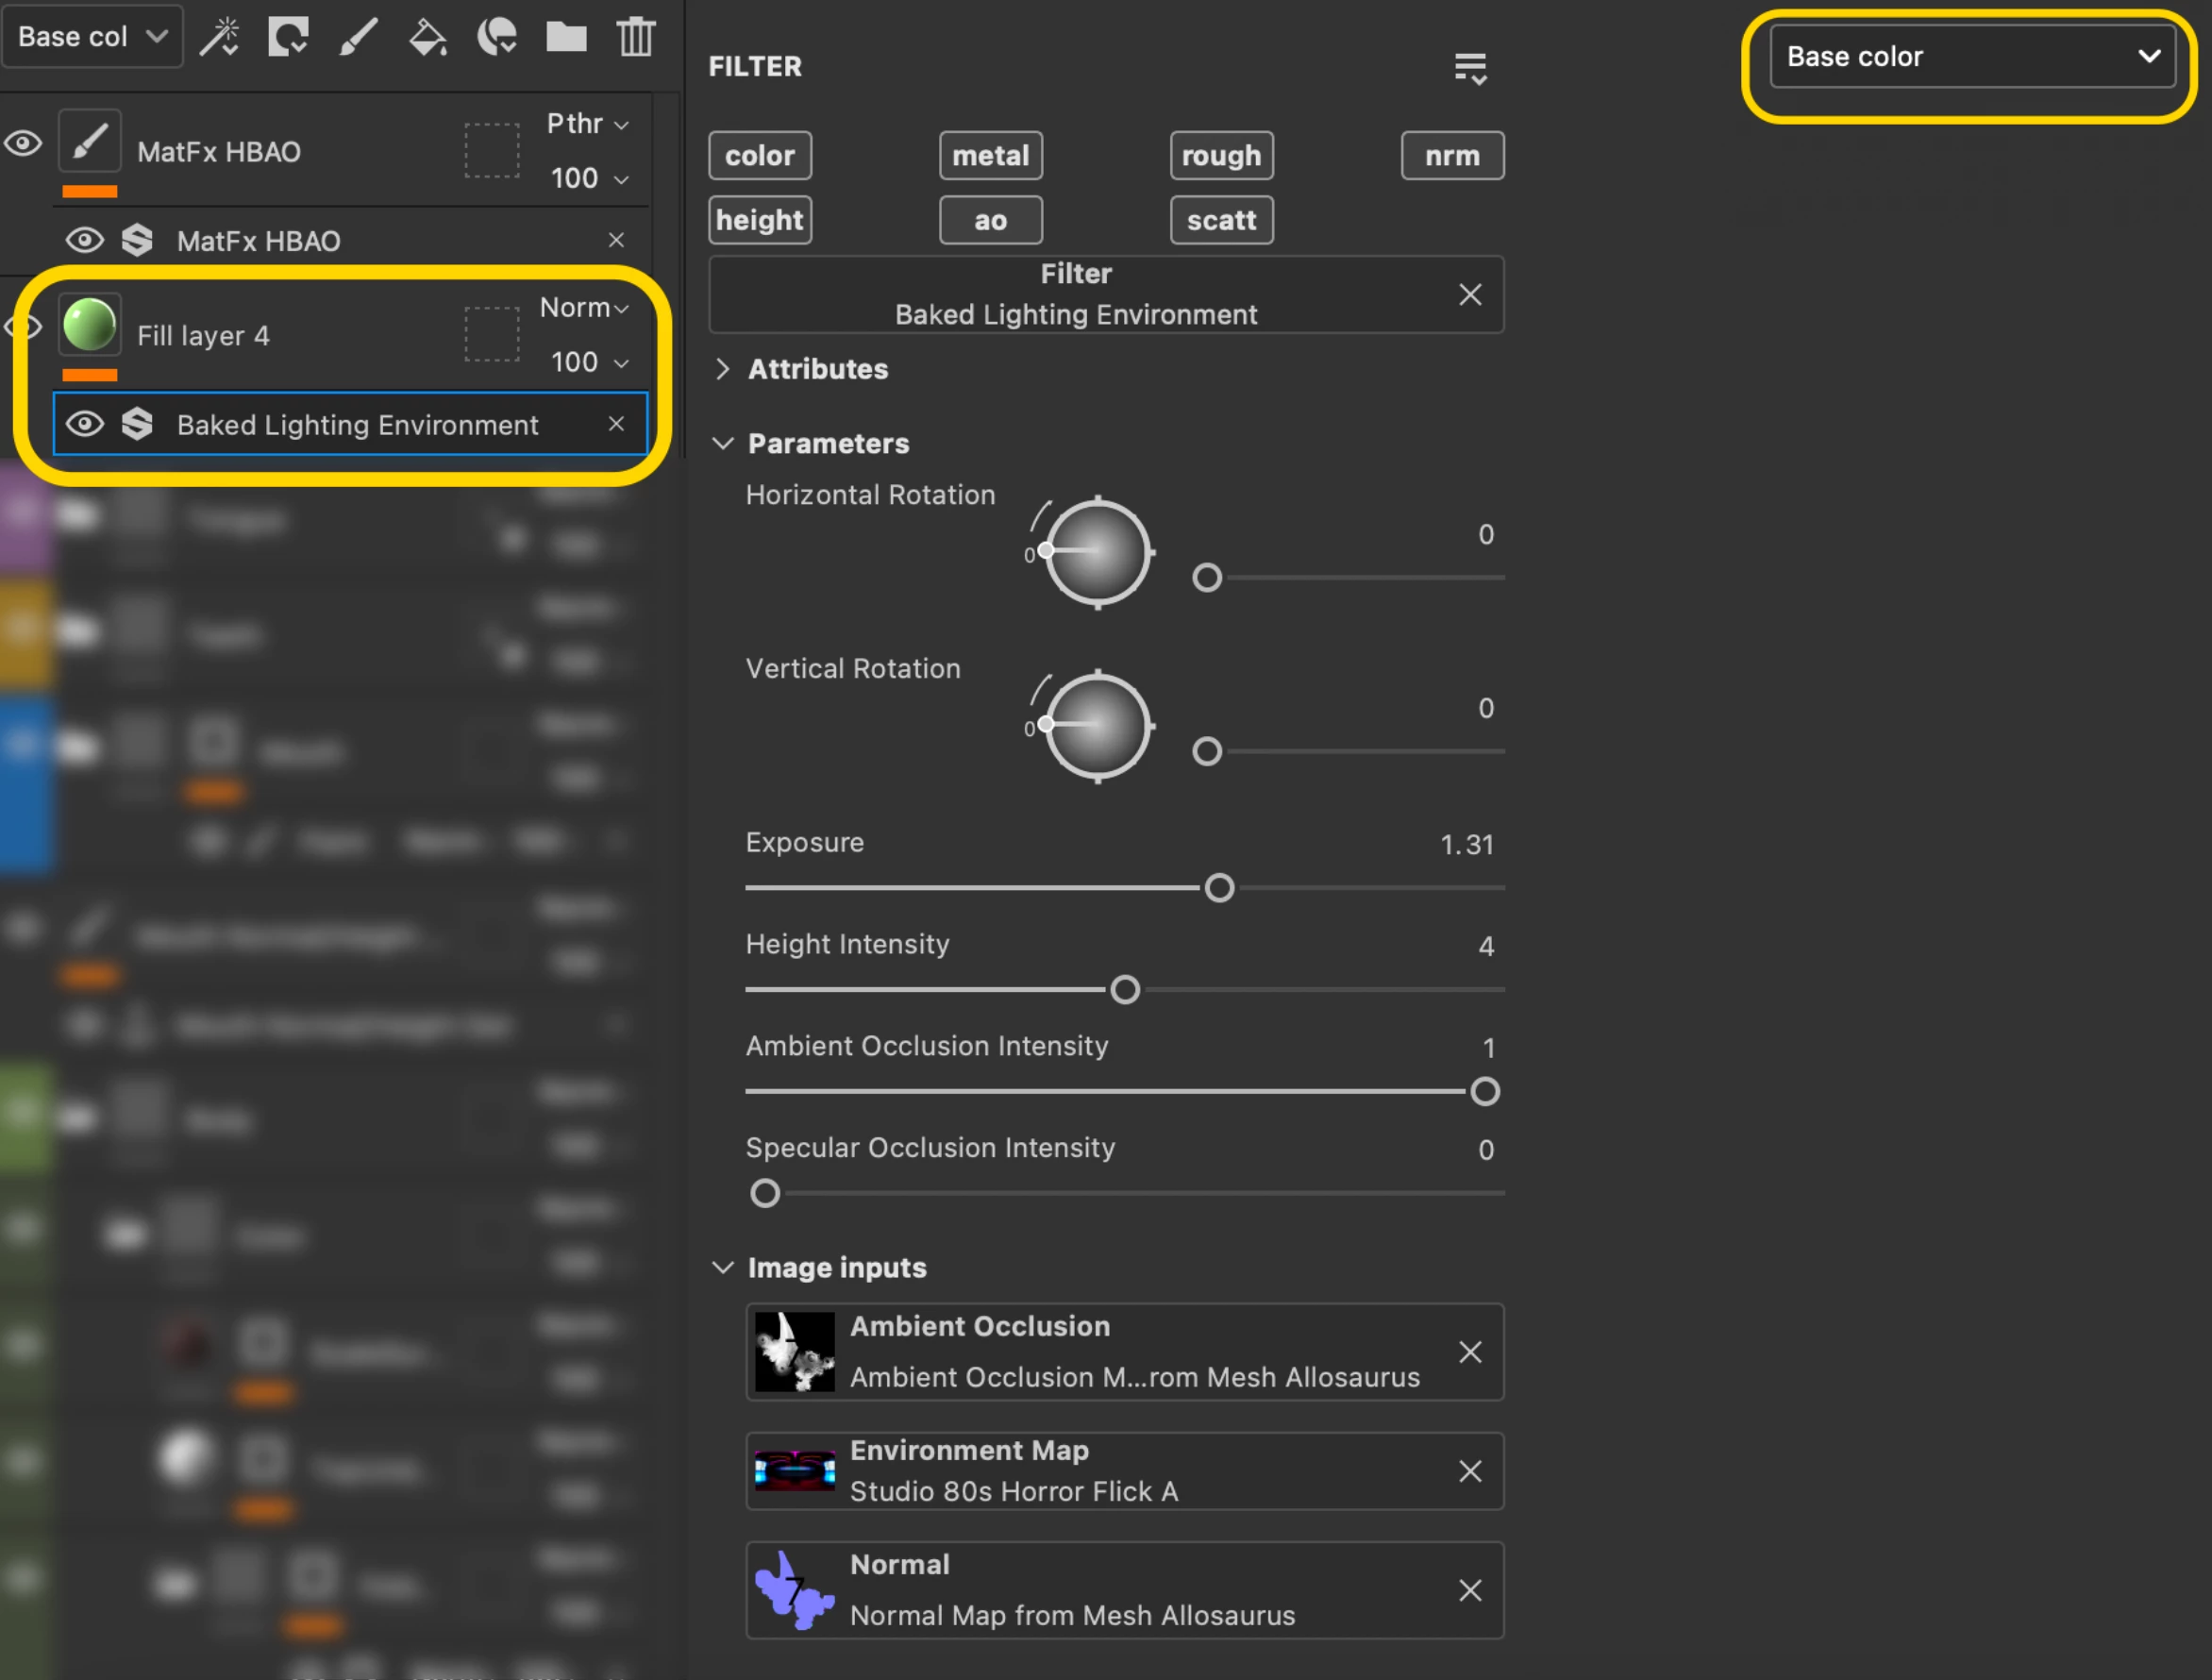
Task: Click the add effect magic wand icon
Action: tap(219, 37)
